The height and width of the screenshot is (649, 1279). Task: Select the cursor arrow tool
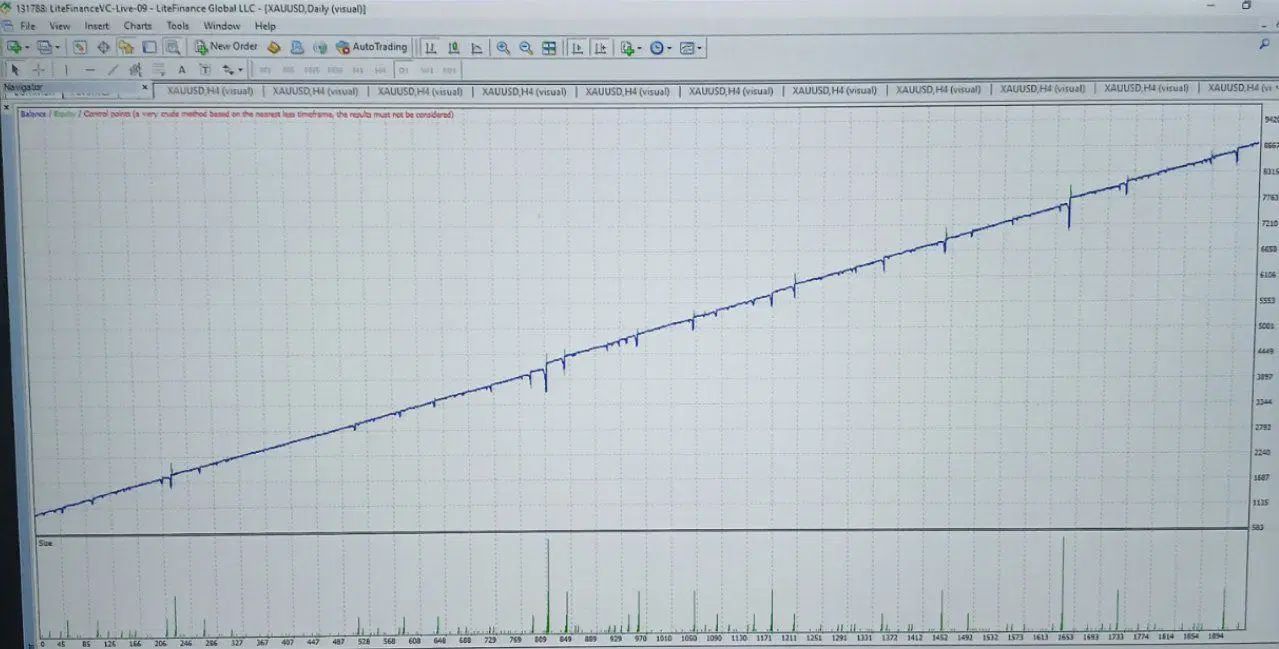tap(15, 70)
